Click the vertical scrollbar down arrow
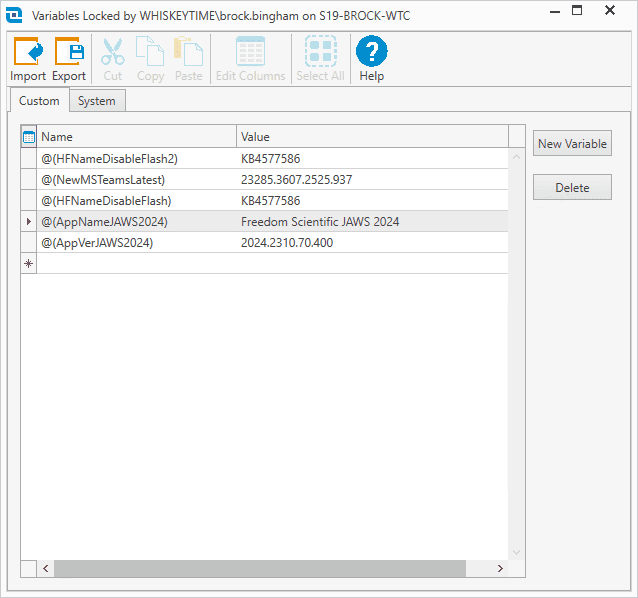The image size is (638, 598). click(517, 552)
